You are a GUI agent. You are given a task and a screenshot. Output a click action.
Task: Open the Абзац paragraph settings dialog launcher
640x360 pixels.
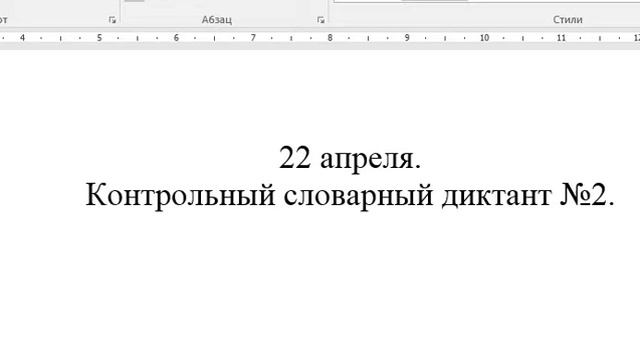point(321,20)
